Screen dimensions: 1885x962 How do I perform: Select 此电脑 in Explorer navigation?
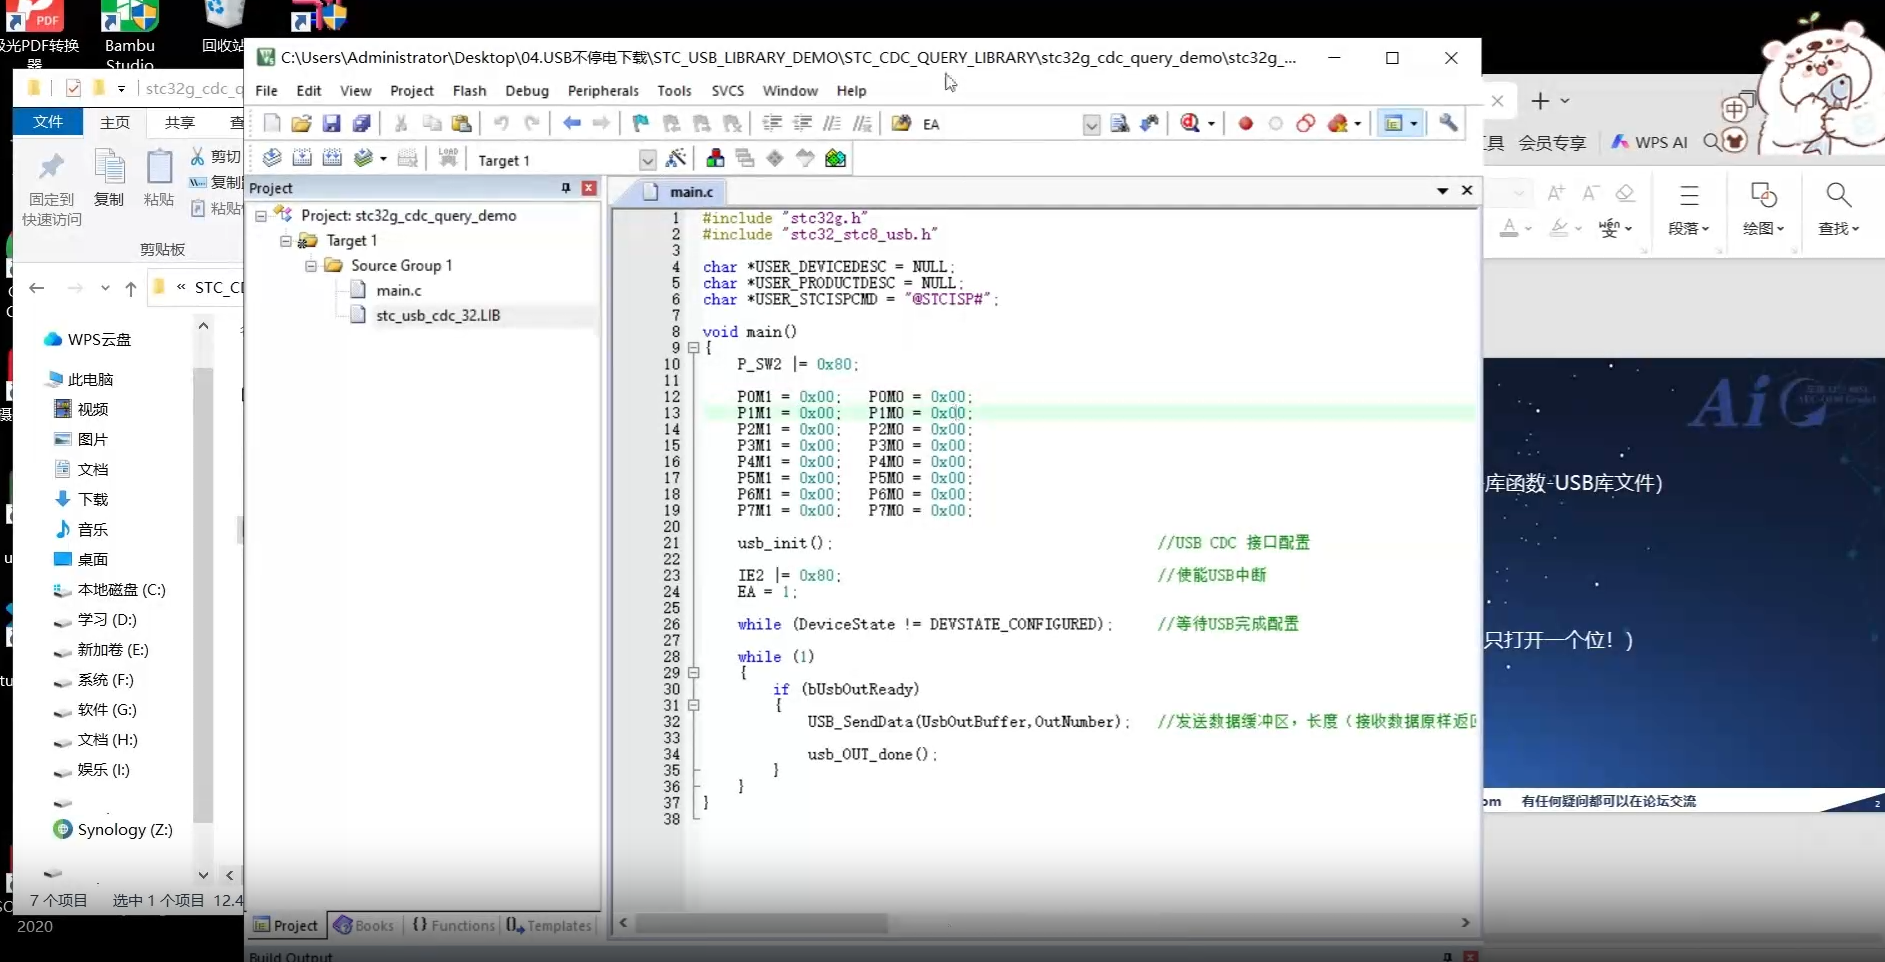tap(80, 379)
